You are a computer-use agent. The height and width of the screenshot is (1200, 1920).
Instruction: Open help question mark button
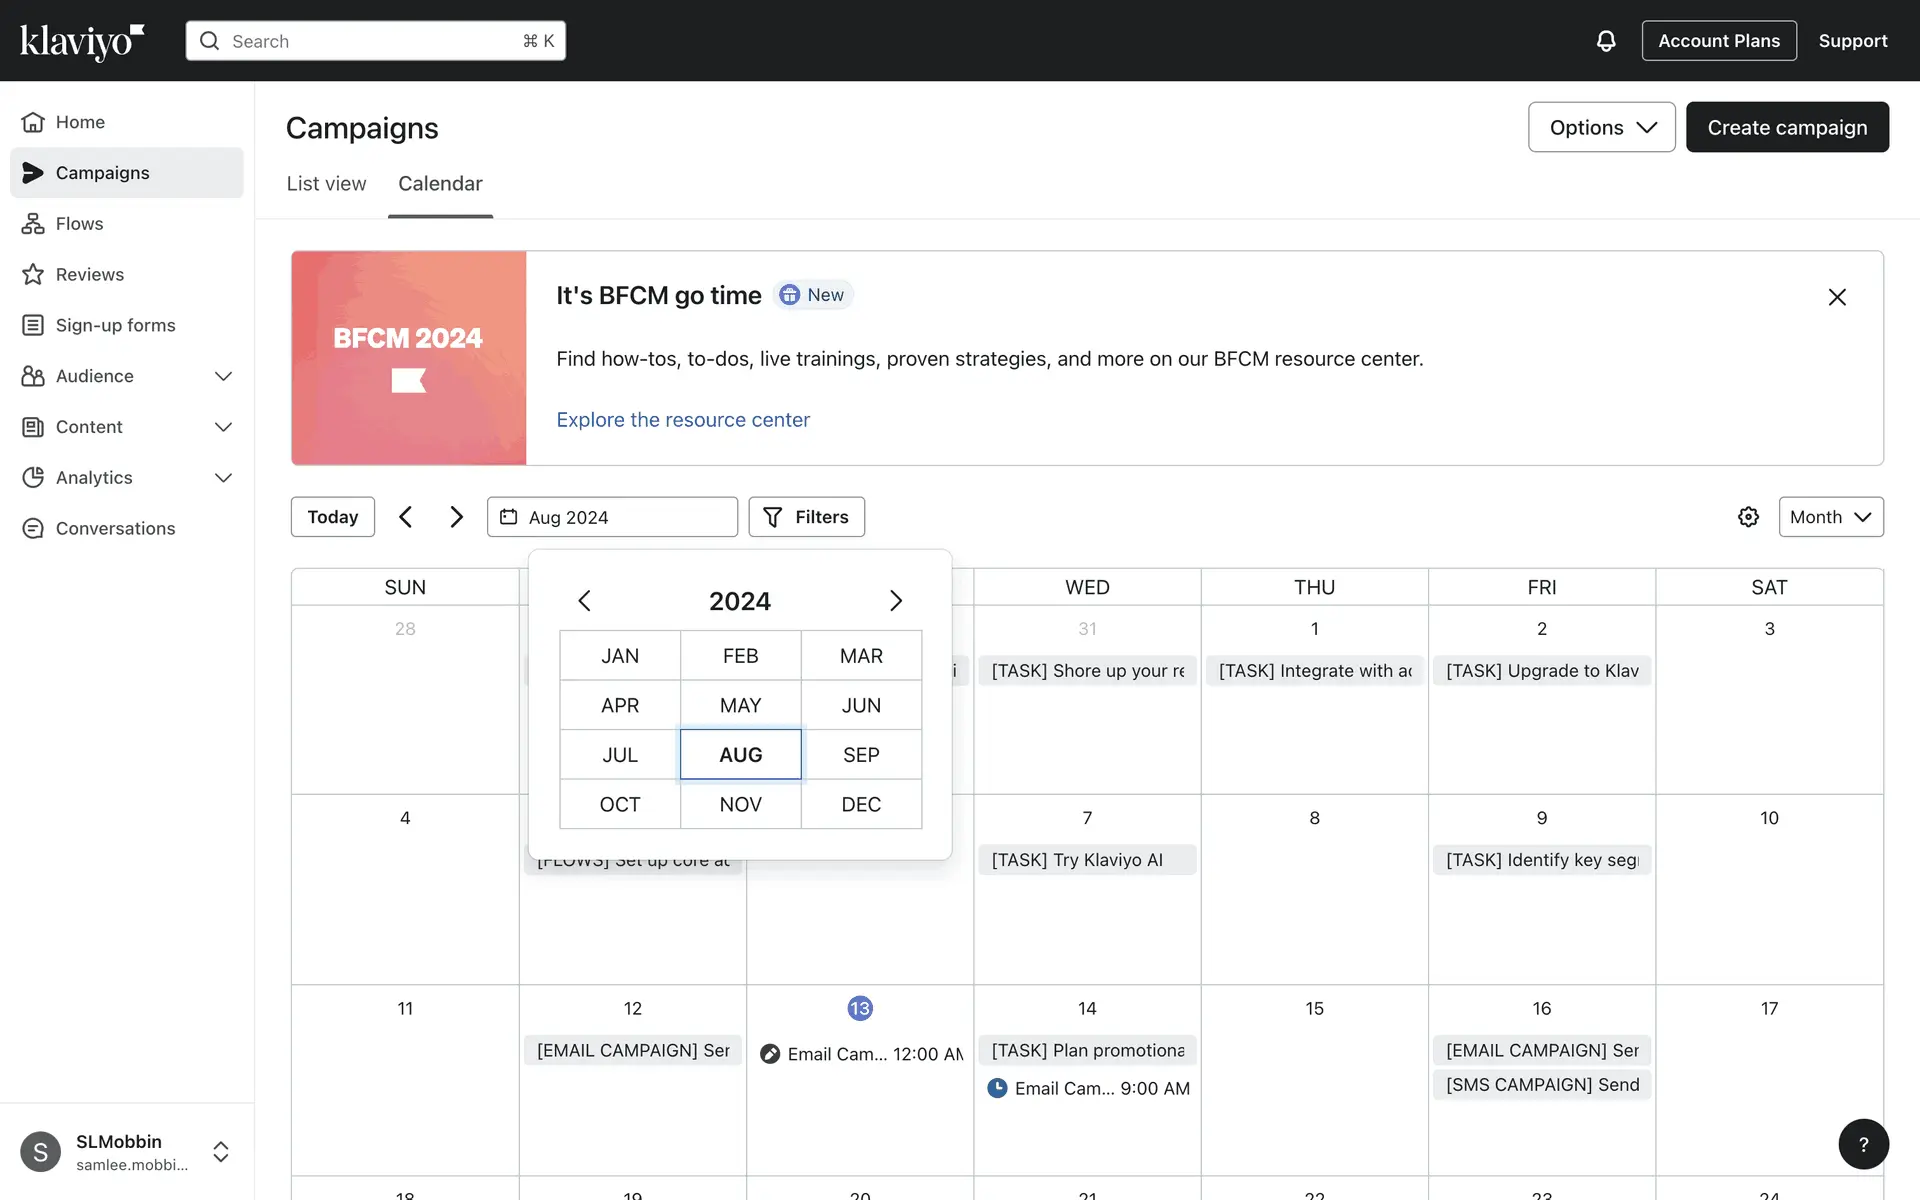(x=1863, y=1144)
